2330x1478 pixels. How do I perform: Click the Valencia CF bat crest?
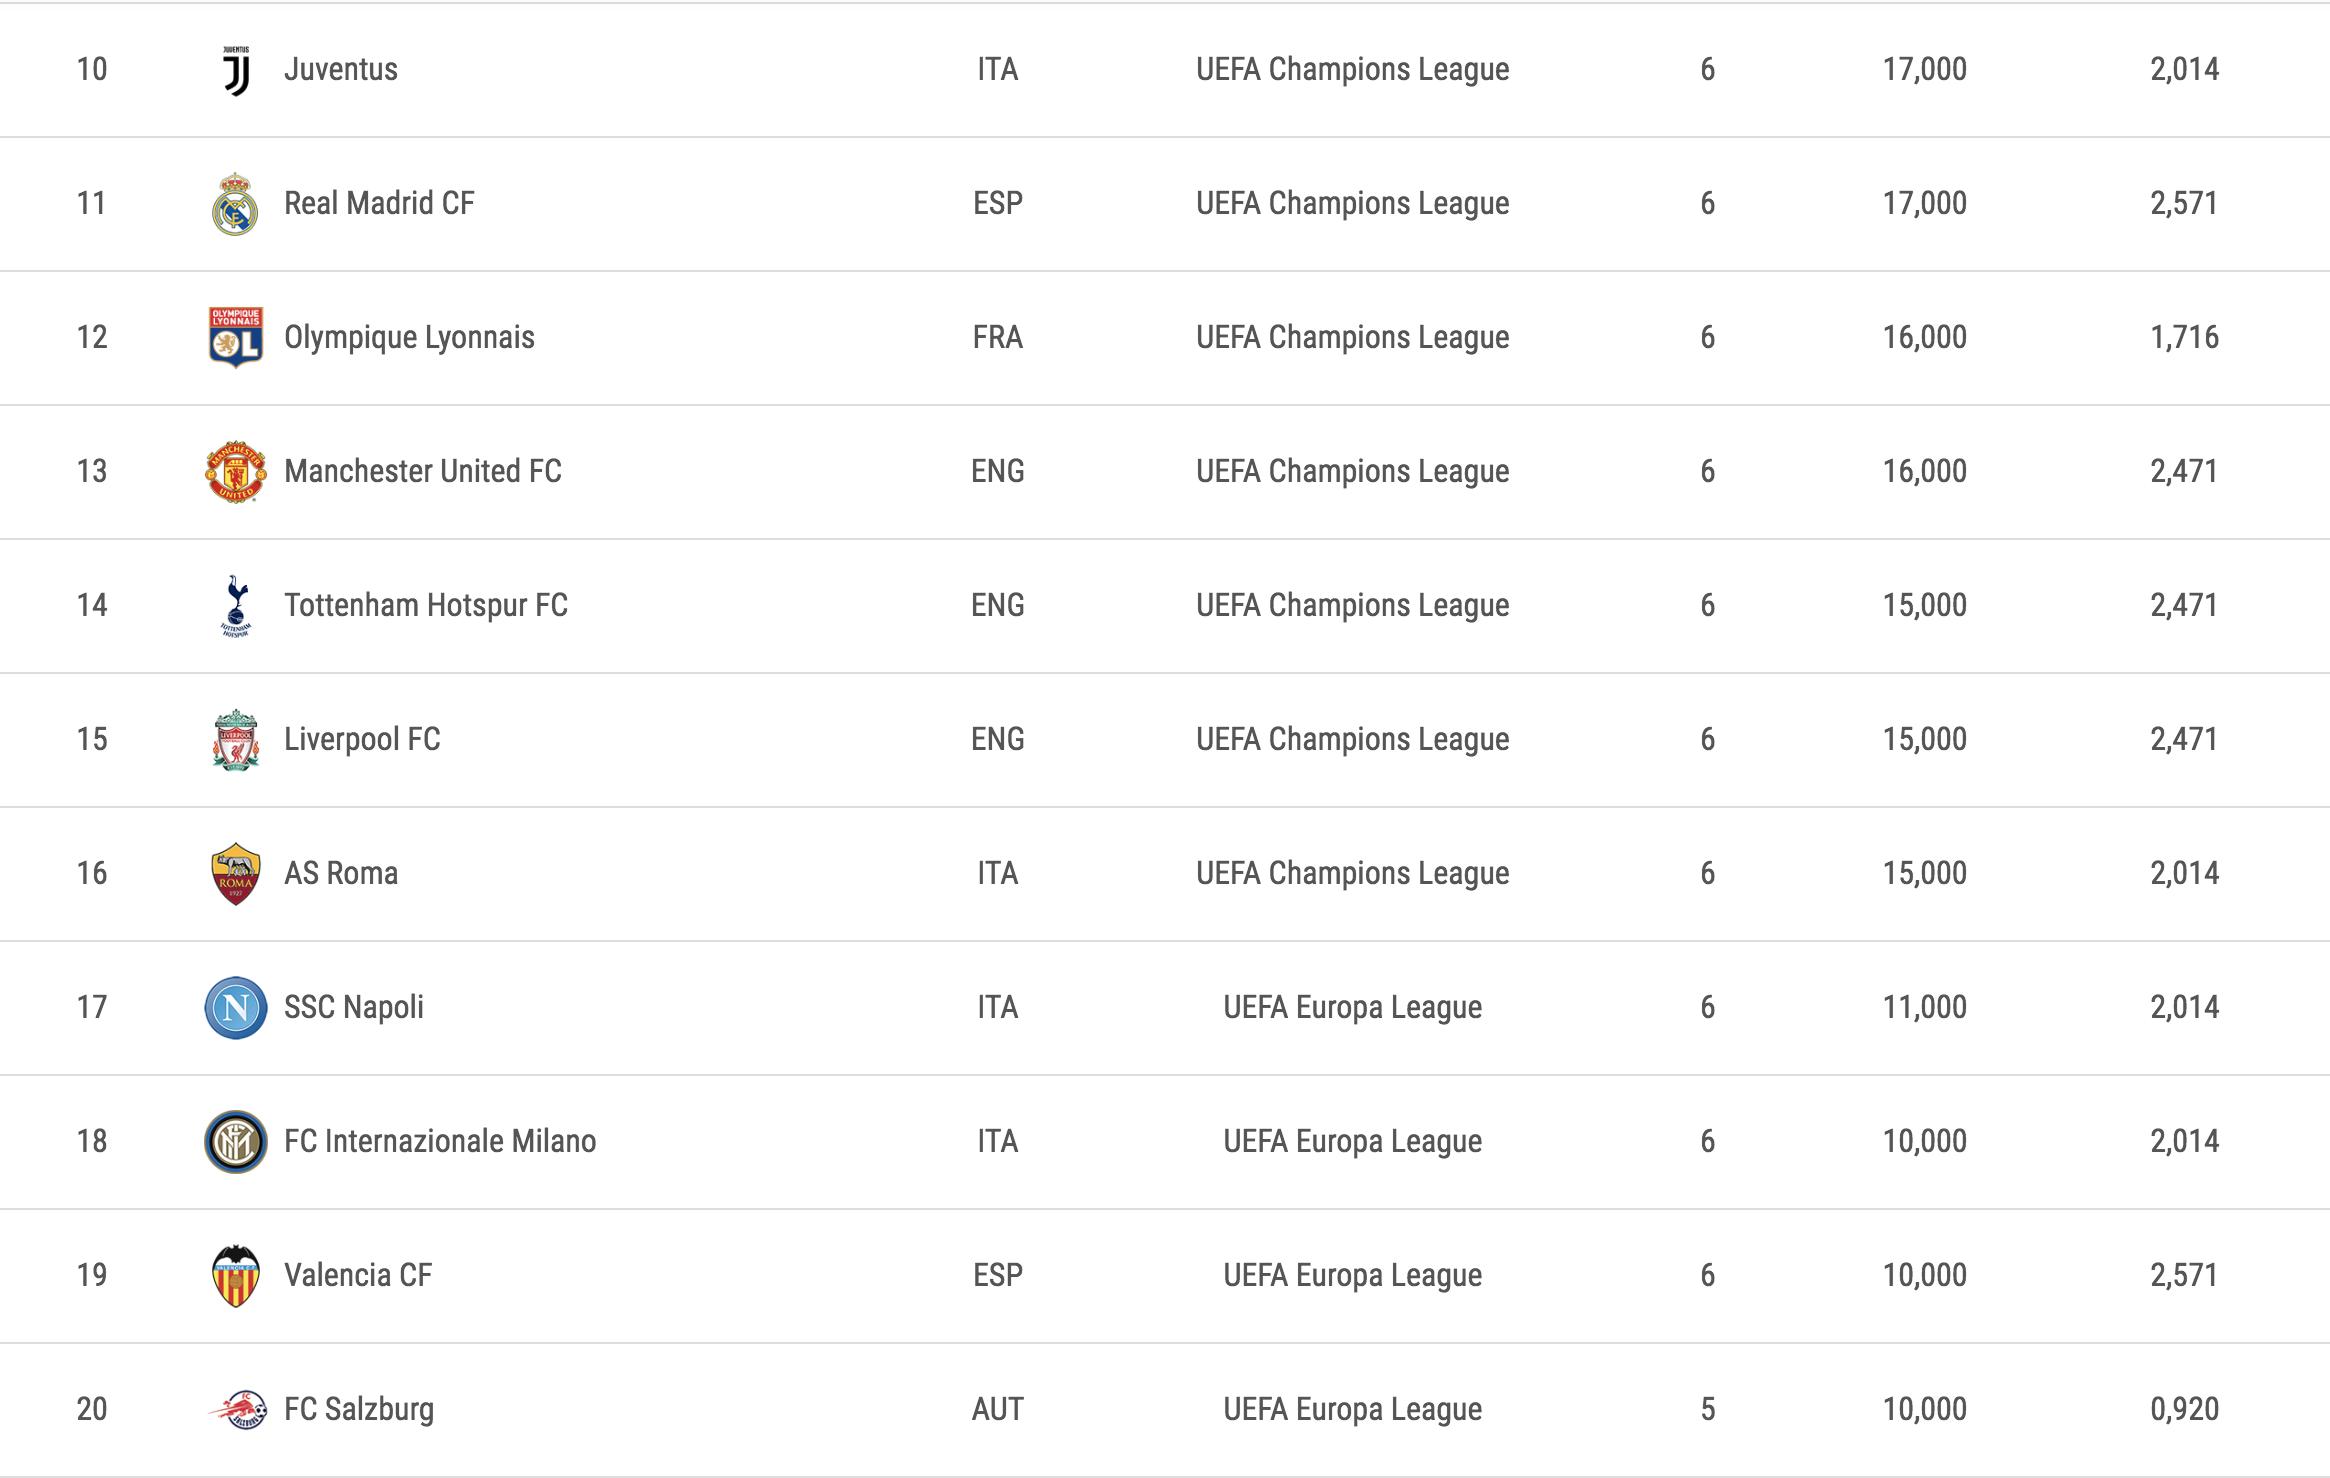(x=236, y=1276)
